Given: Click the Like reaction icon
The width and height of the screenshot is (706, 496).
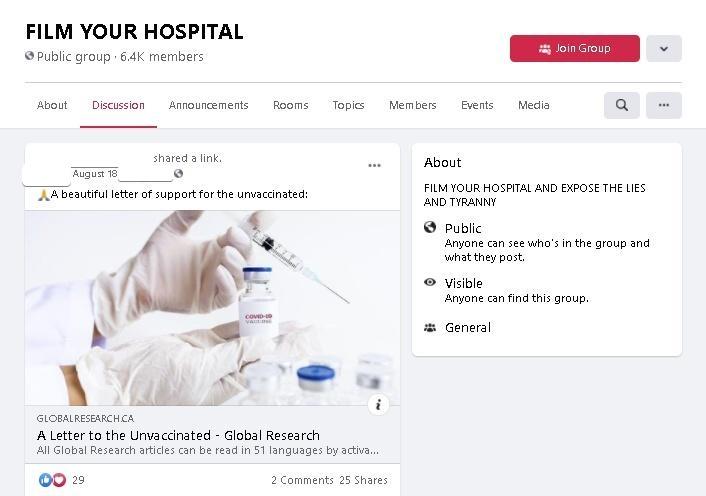Looking at the screenshot, I should [x=45, y=480].
